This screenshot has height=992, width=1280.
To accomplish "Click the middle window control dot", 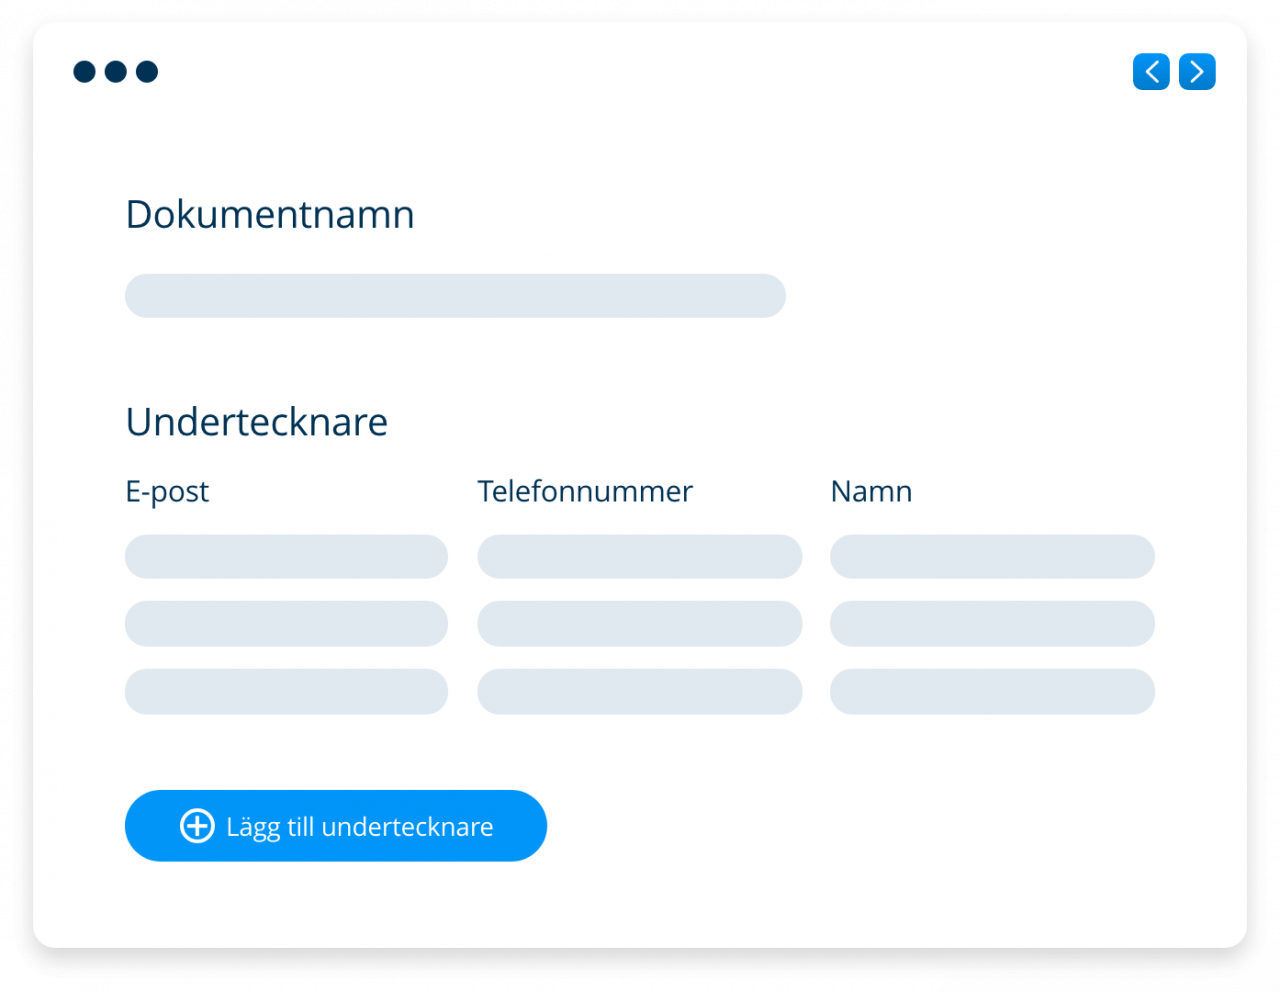I will click(x=115, y=71).
